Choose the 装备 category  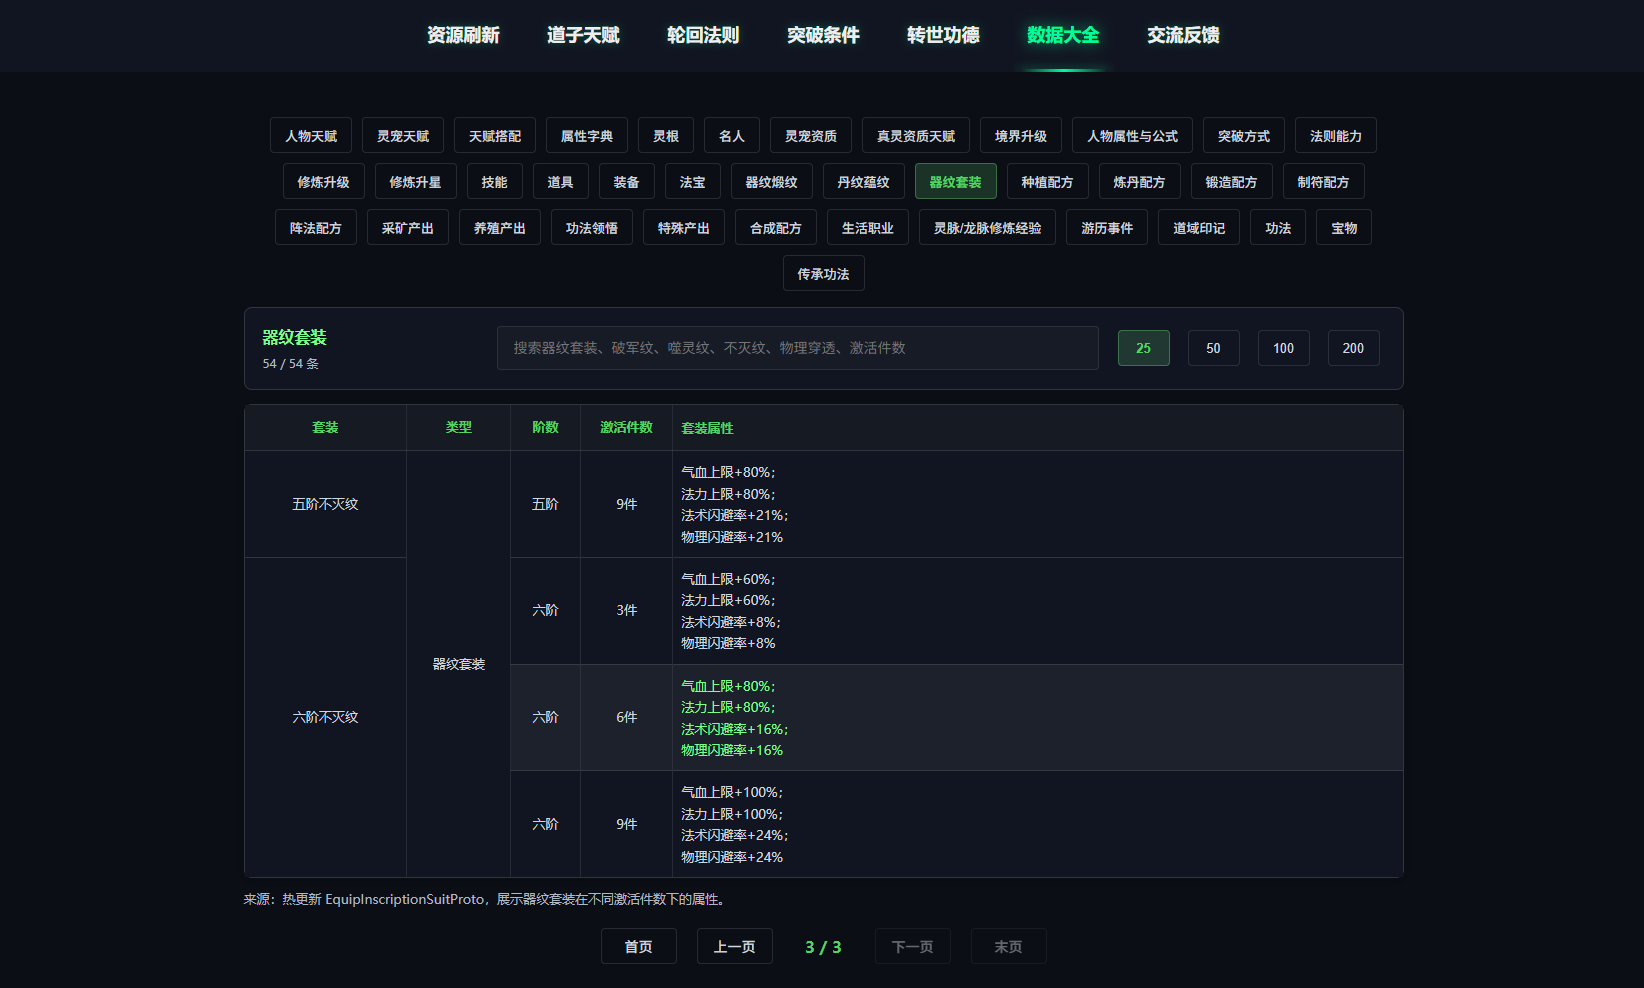(627, 182)
